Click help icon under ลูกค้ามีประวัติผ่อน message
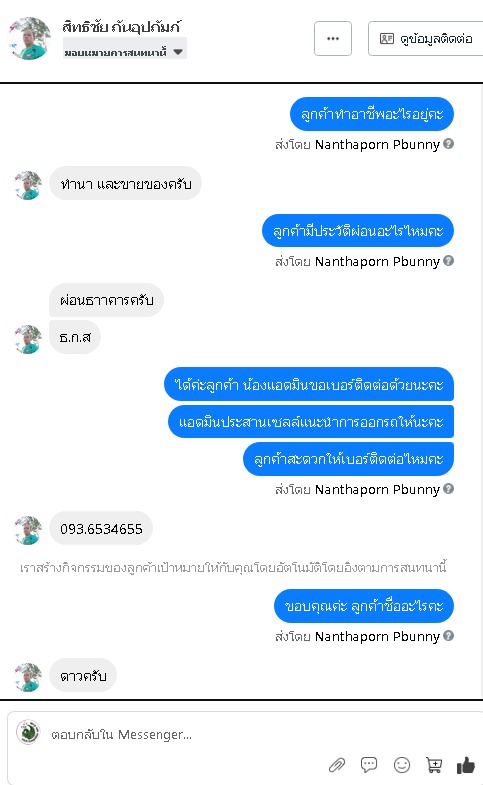483x785 pixels. click(448, 261)
